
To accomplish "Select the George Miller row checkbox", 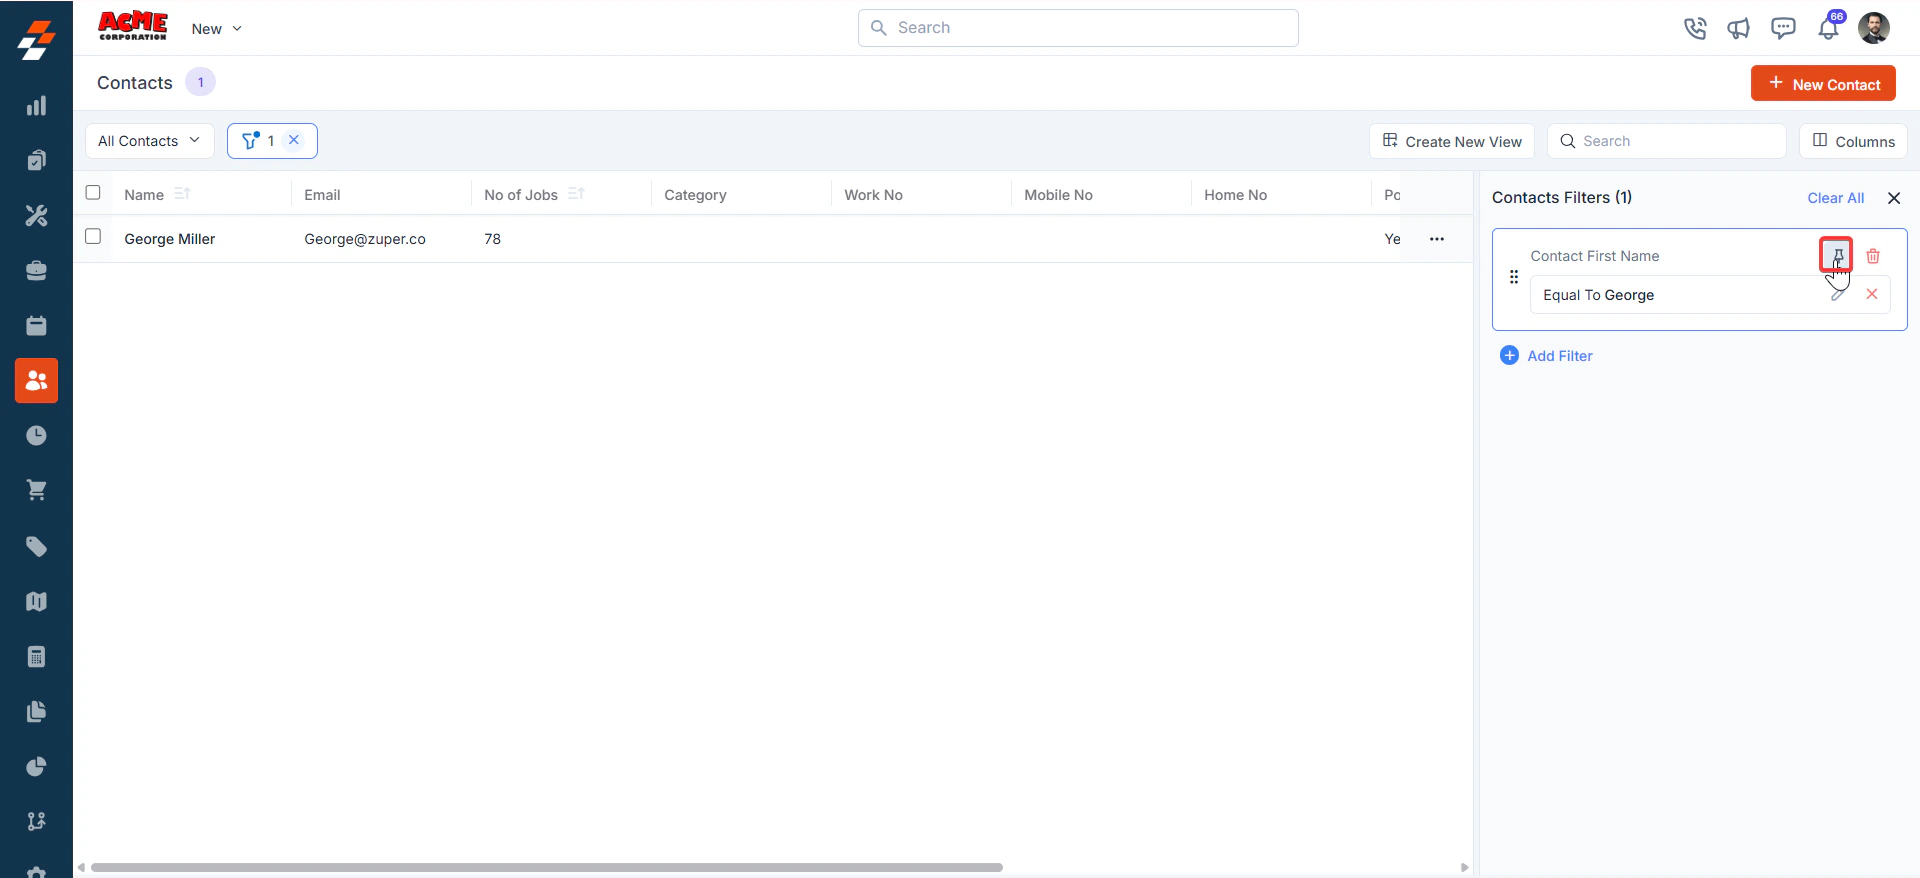I will [93, 236].
